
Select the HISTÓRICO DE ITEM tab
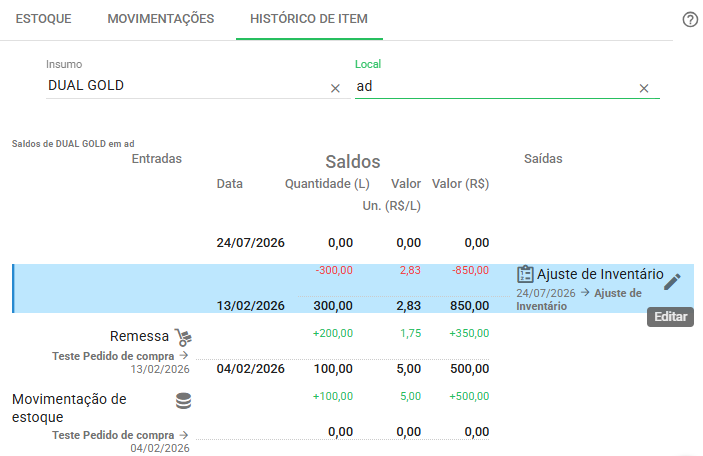click(x=309, y=19)
